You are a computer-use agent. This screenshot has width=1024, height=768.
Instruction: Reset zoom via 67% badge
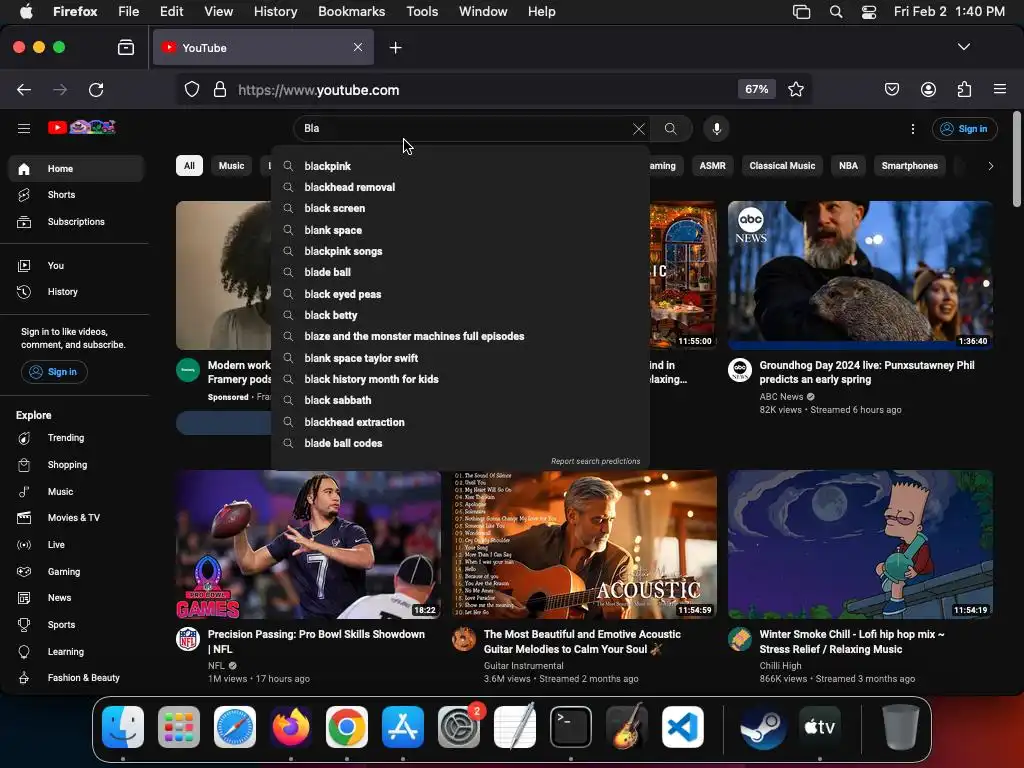tap(756, 89)
